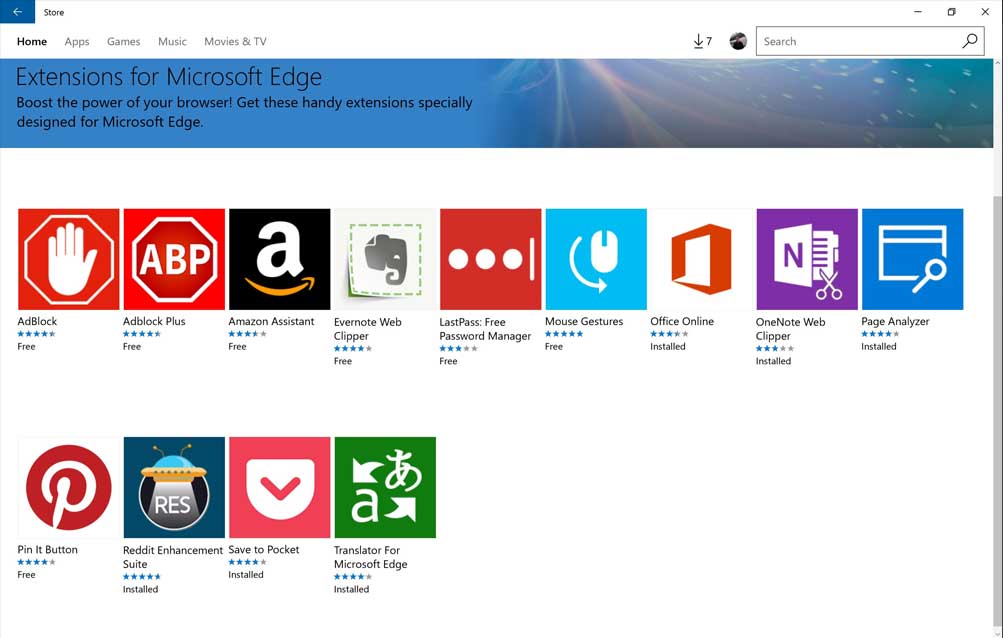Open the downloads and updates indicator
The height and width of the screenshot is (638, 1003).
click(702, 42)
